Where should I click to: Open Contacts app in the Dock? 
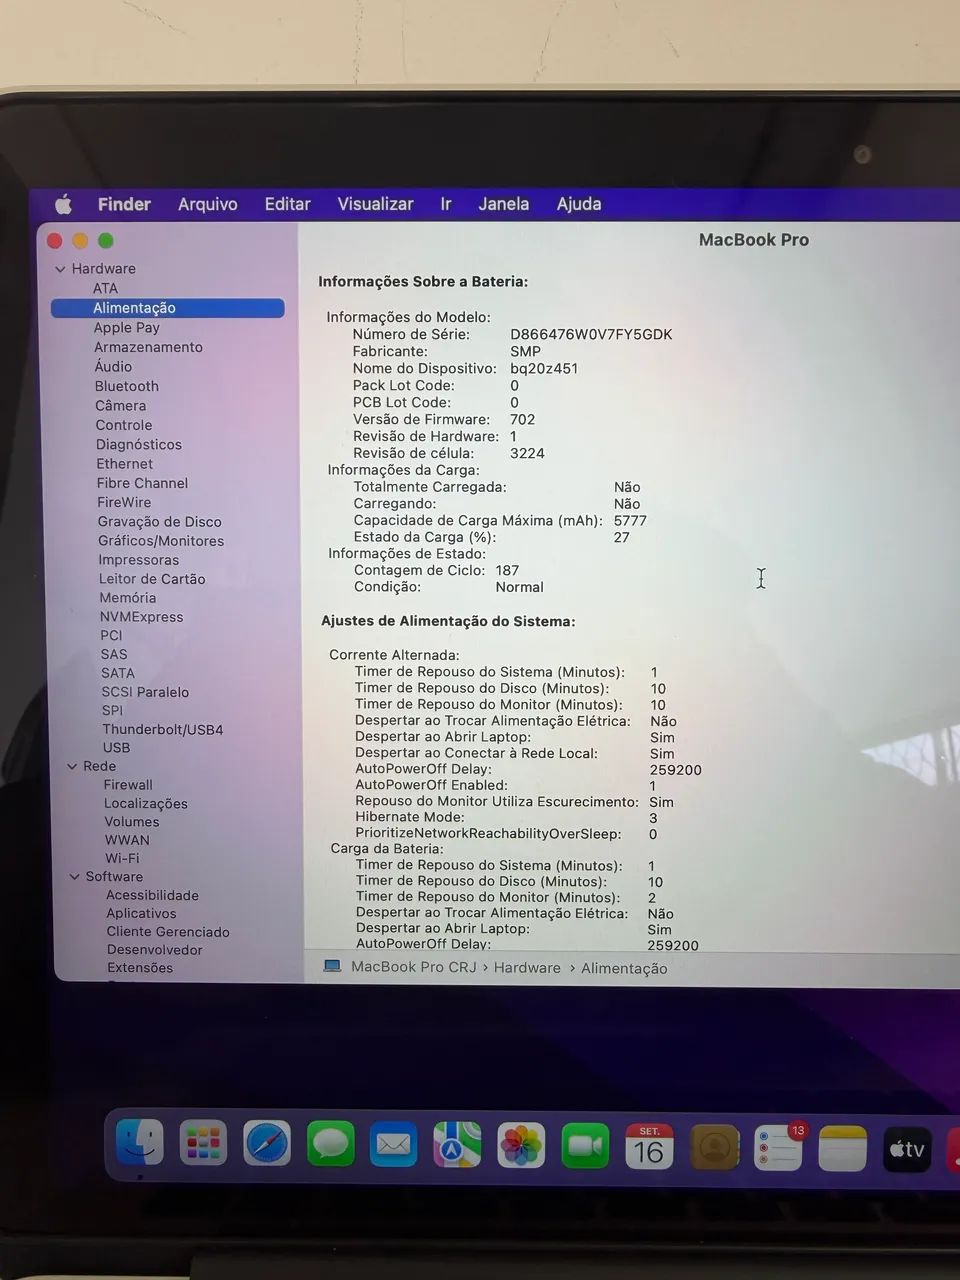[x=714, y=1147]
